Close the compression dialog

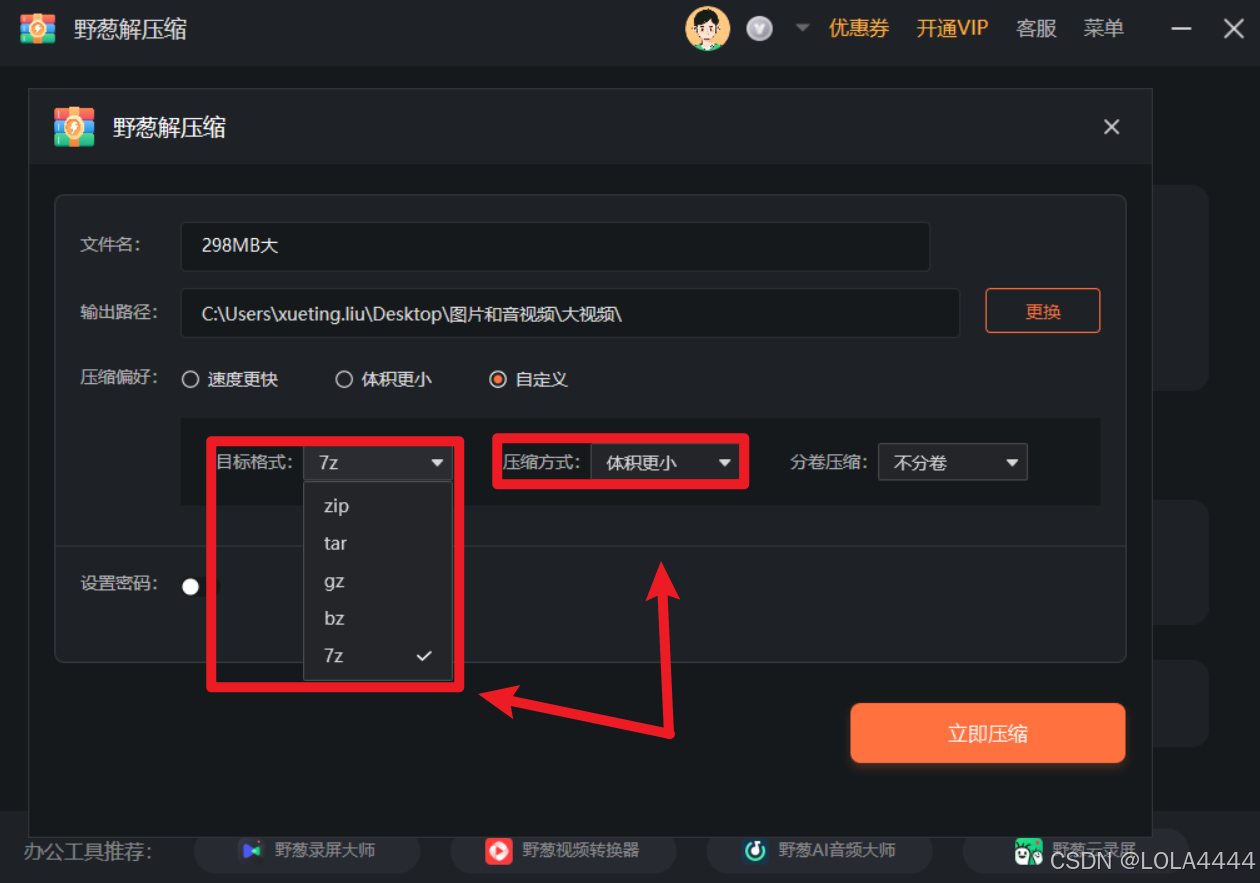[1111, 127]
